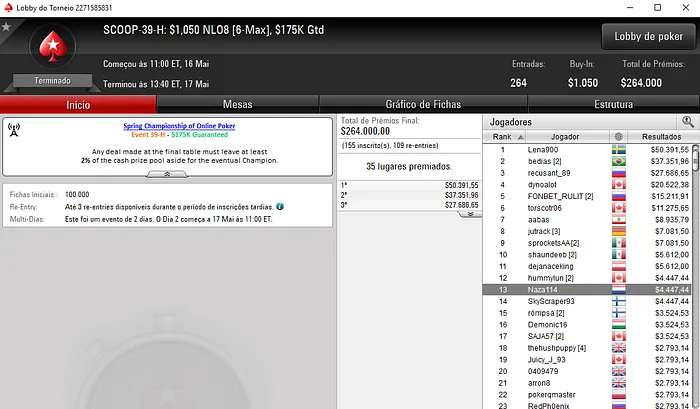Click Lena900's Sweden flag
This screenshot has width=700, height=409.
click(x=619, y=150)
